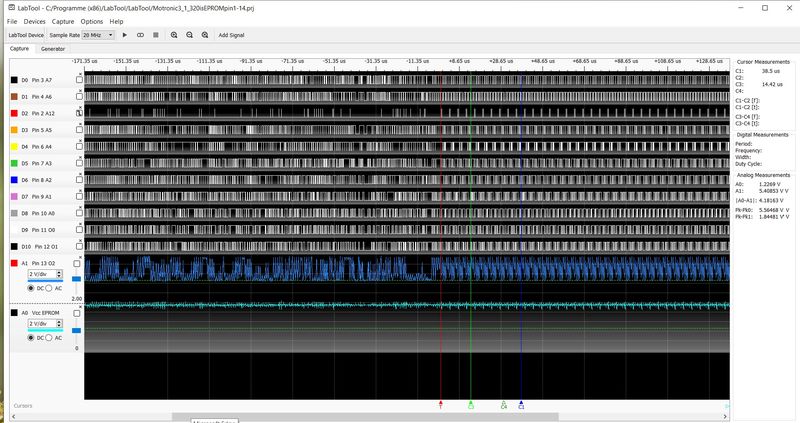Click the third magnifier, zoom-all icon
Screen dimensions: 800x423
pyautogui.click(x=205, y=35)
